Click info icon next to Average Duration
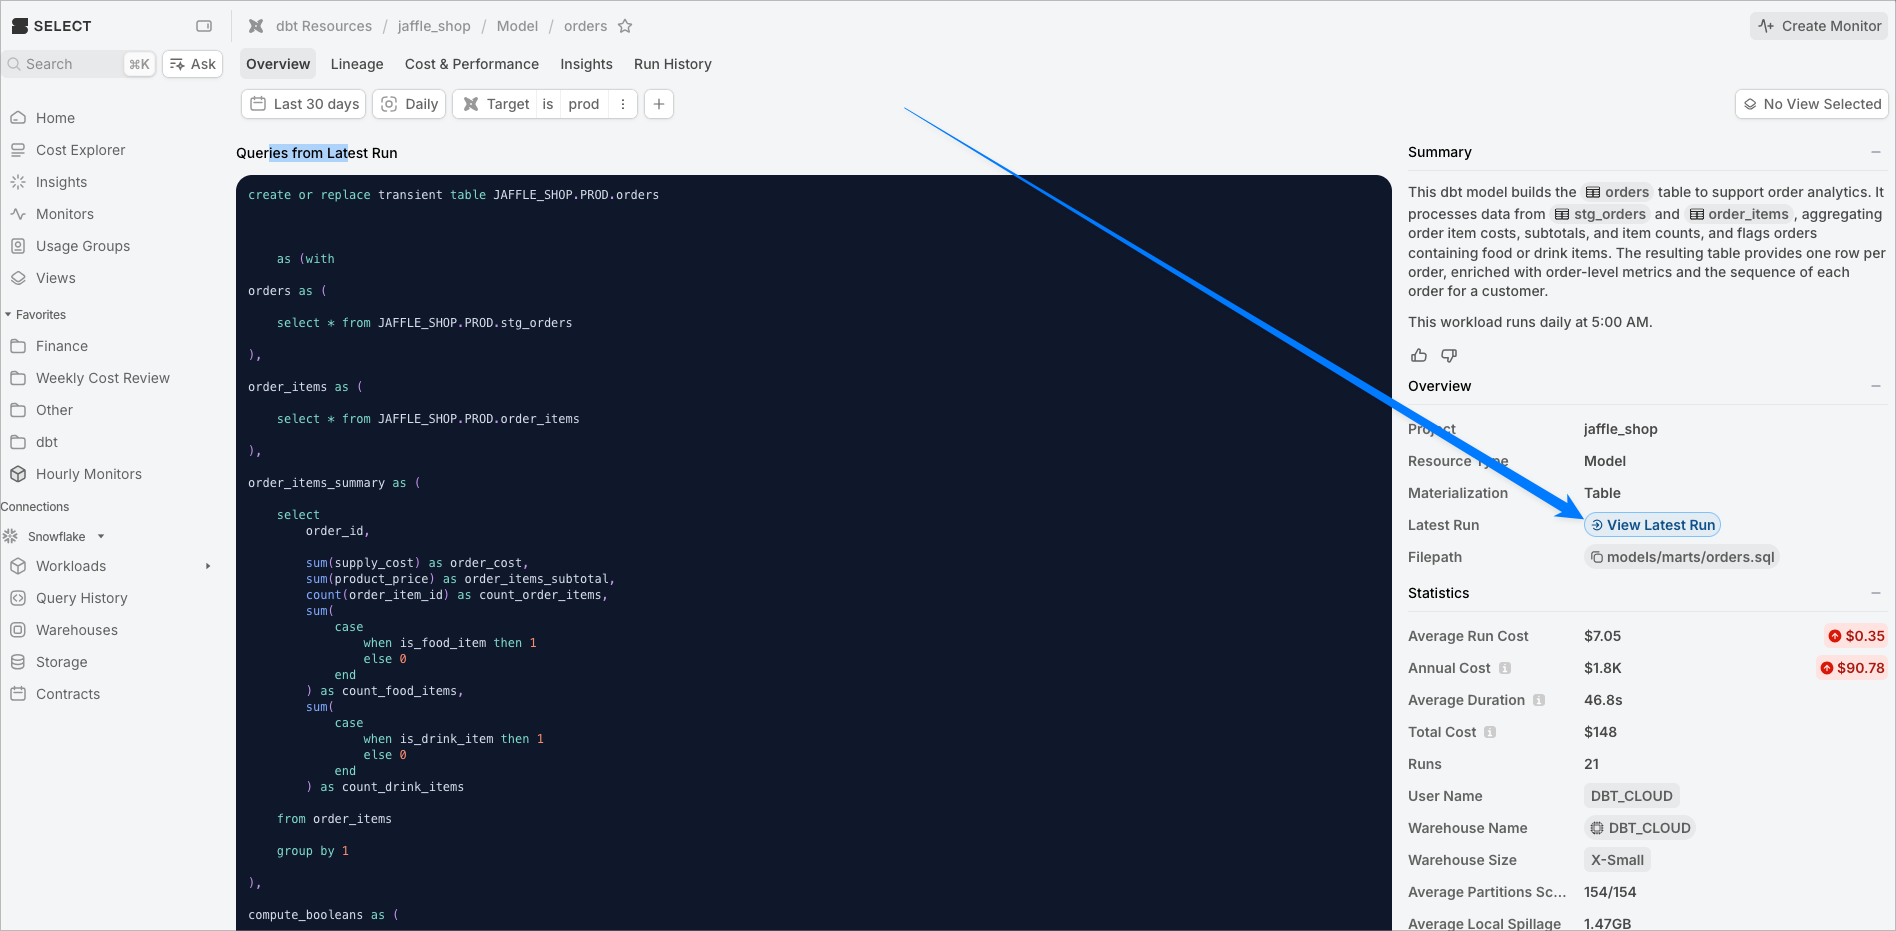The image size is (1896, 931). [x=1539, y=700]
